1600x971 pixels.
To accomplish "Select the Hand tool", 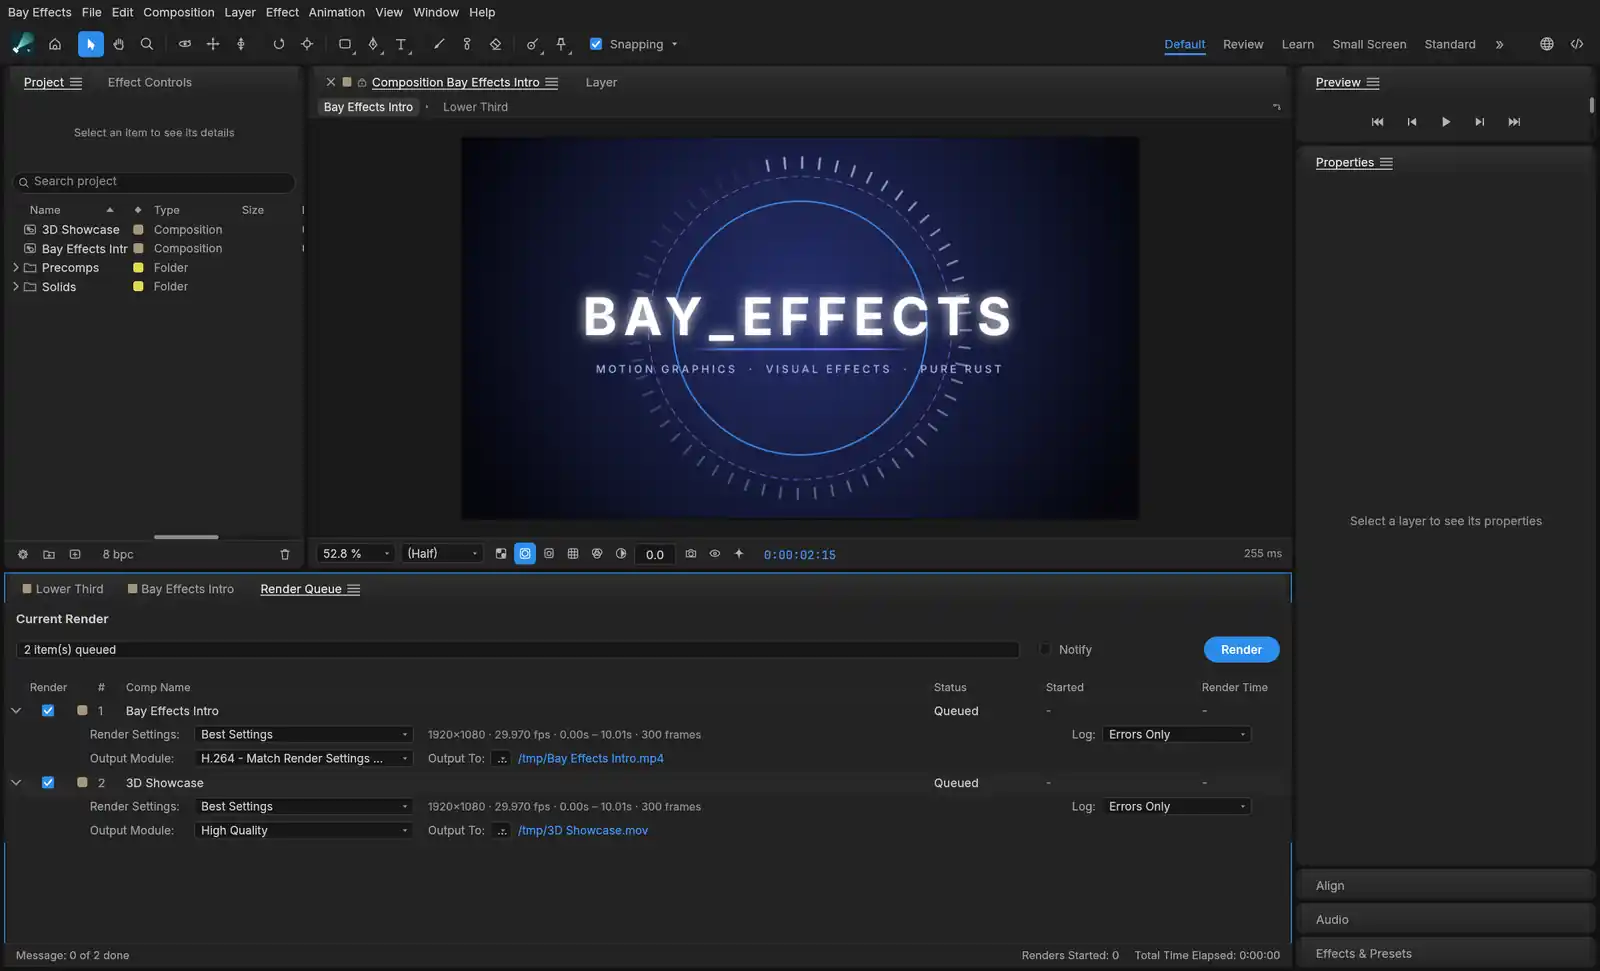I will click(x=119, y=44).
